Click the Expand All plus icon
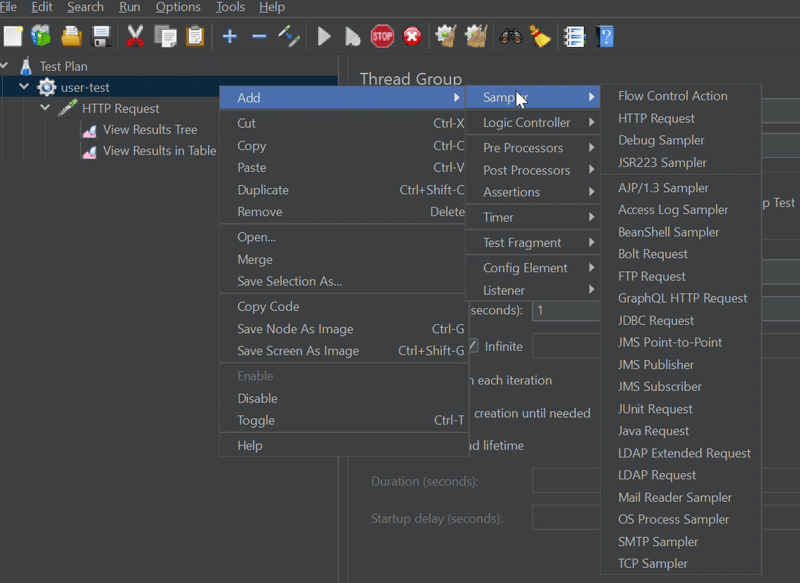 pyautogui.click(x=230, y=36)
